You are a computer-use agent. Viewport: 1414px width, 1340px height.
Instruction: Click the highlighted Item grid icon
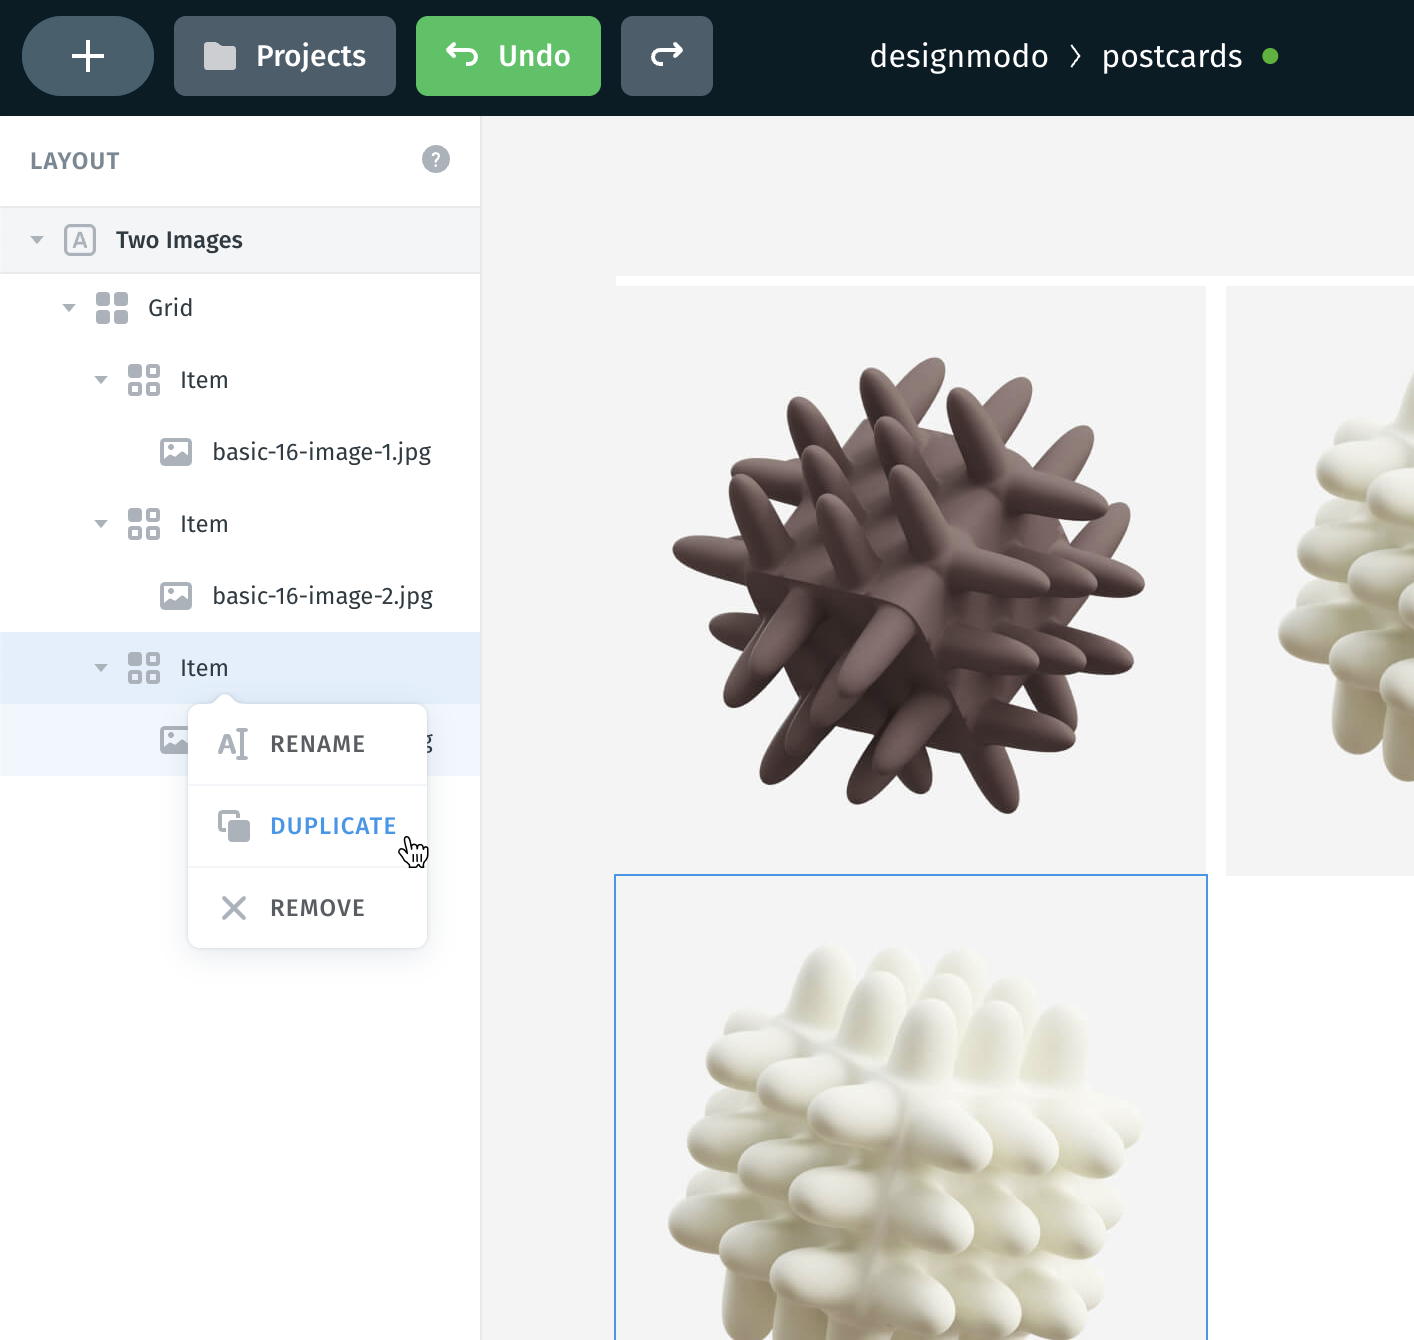pos(144,668)
